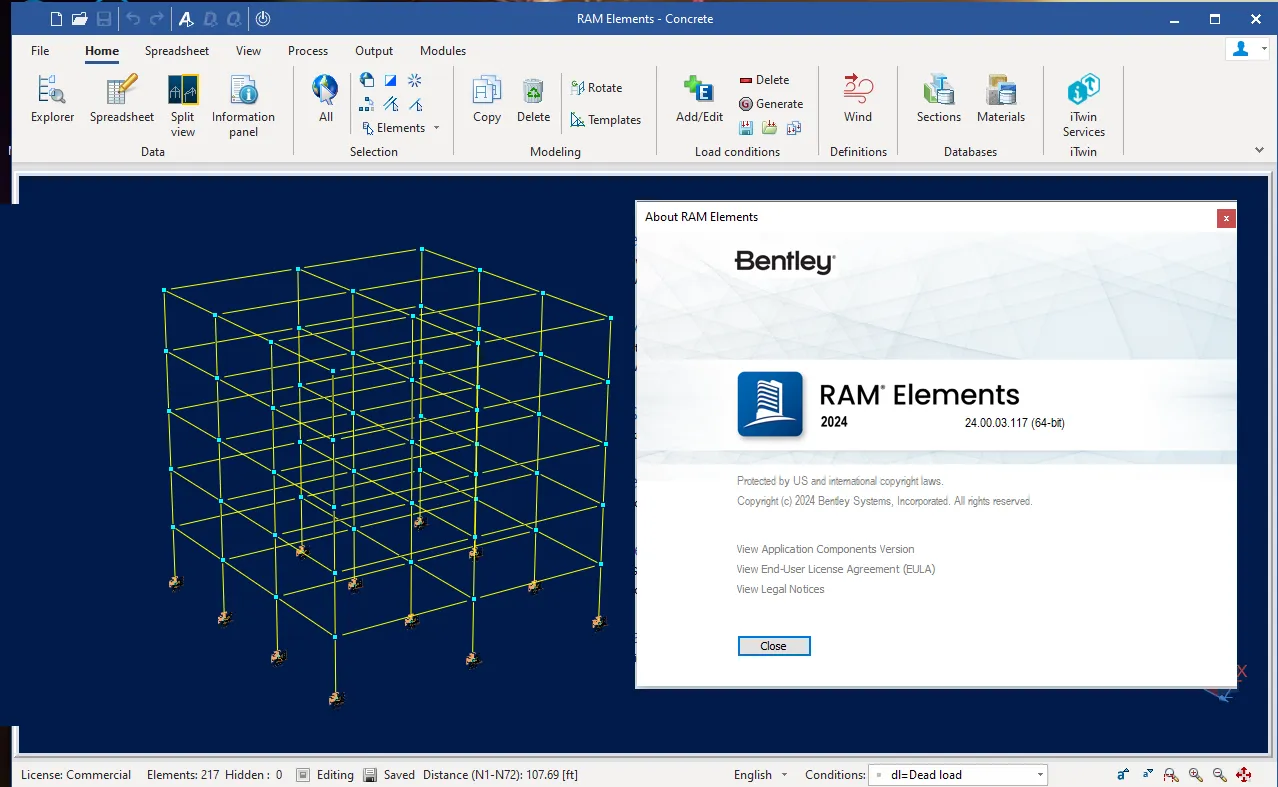Screen dimensions: 1278x787
Task: Switch to the Output ribbon tab
Action: tap(374, 51)
